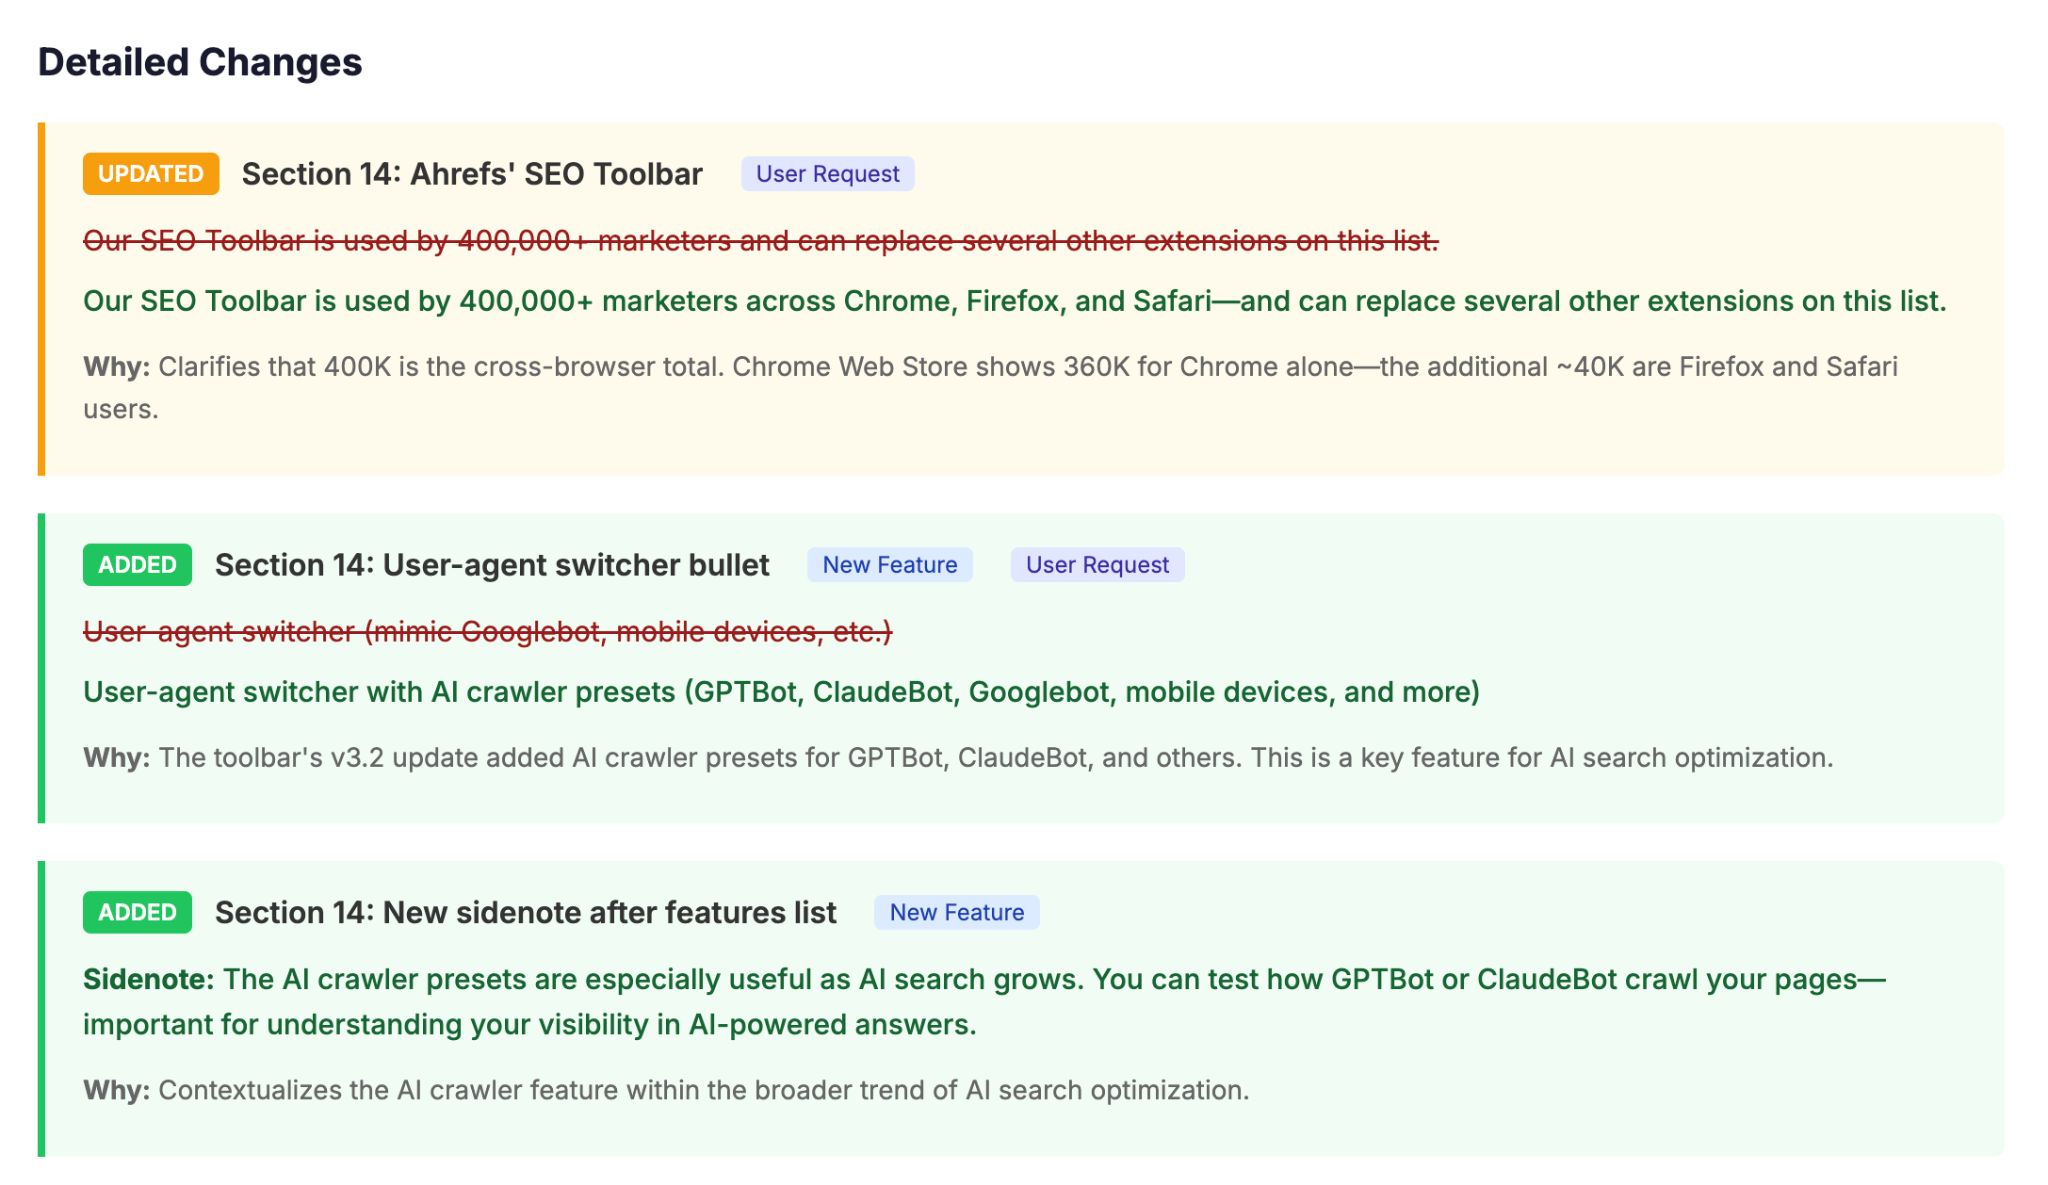Click green text mentioning Chrome, Firefox, and Safari
This screenshot has height=1185, width=2048.
pos(1014,301)
